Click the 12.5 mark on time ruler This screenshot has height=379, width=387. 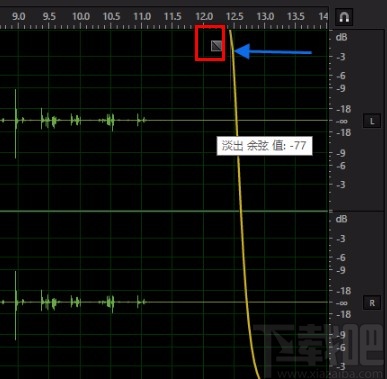(234, 16)
